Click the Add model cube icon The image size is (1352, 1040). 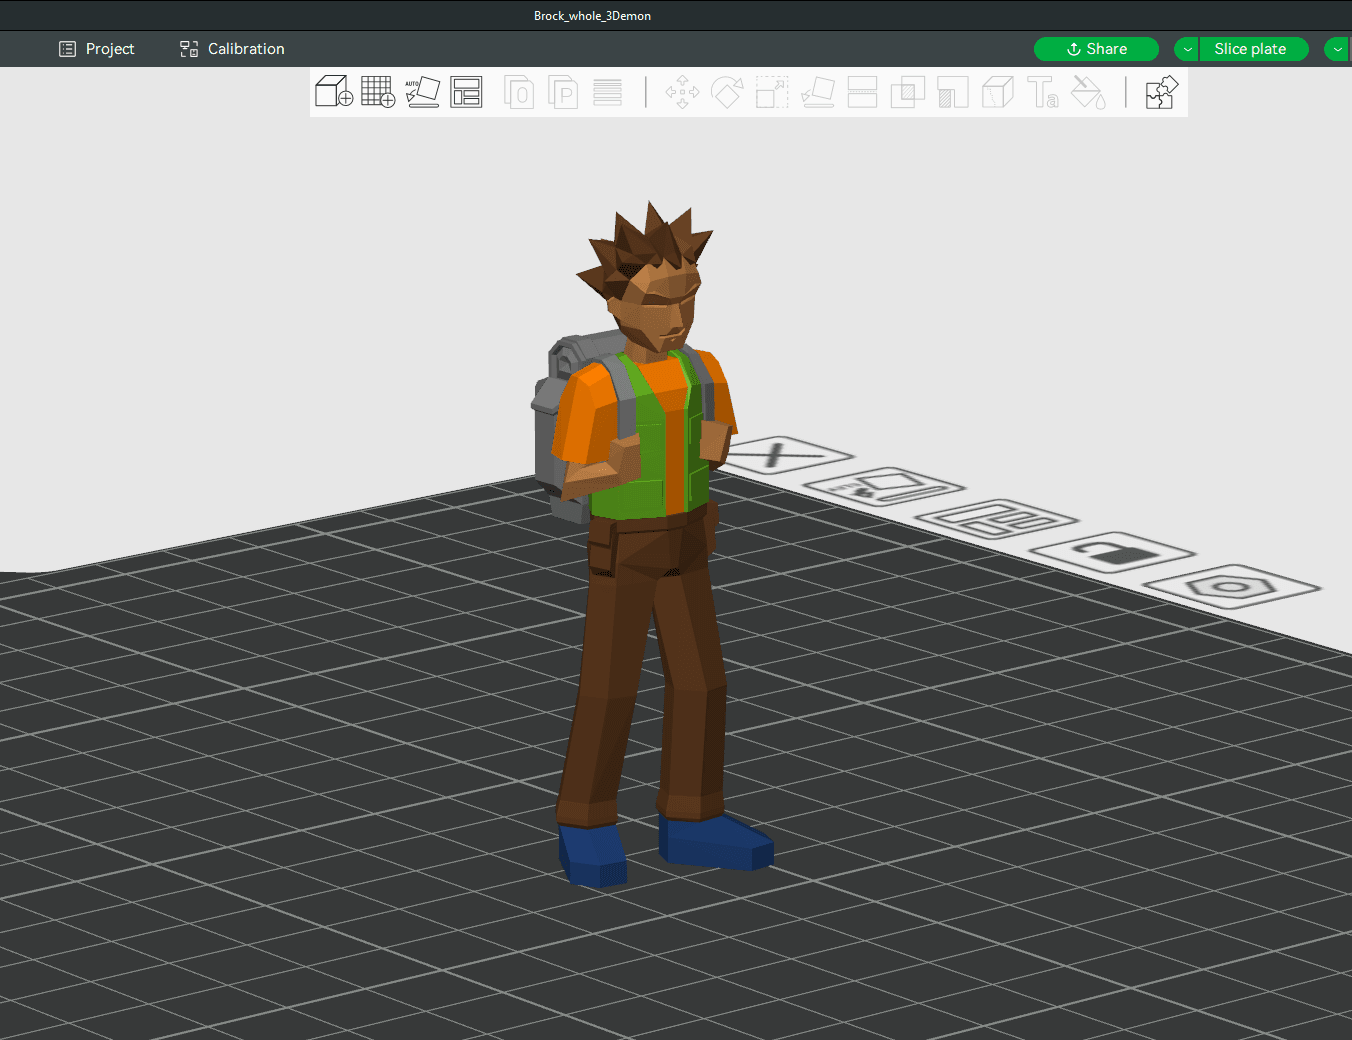[x=334, y=92]
